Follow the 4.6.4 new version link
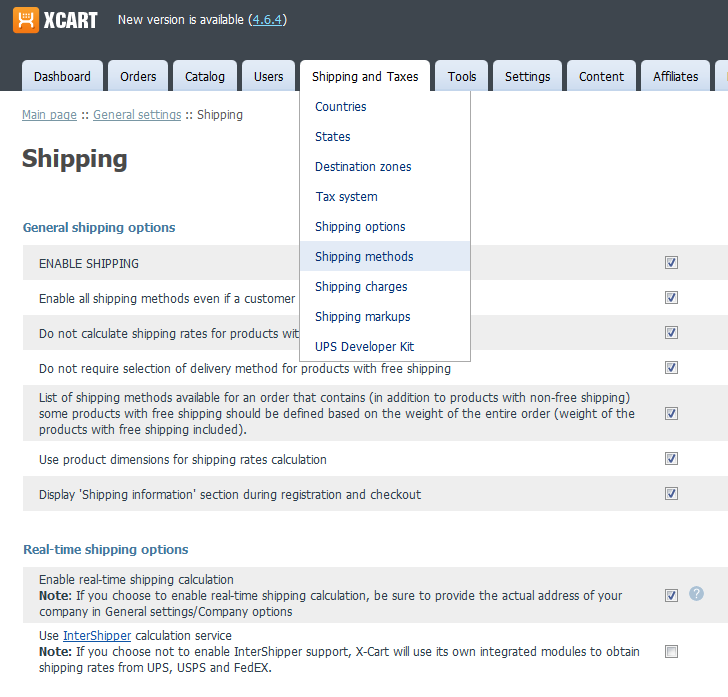This screenshot has width=728, height=697. click(267, 20)
